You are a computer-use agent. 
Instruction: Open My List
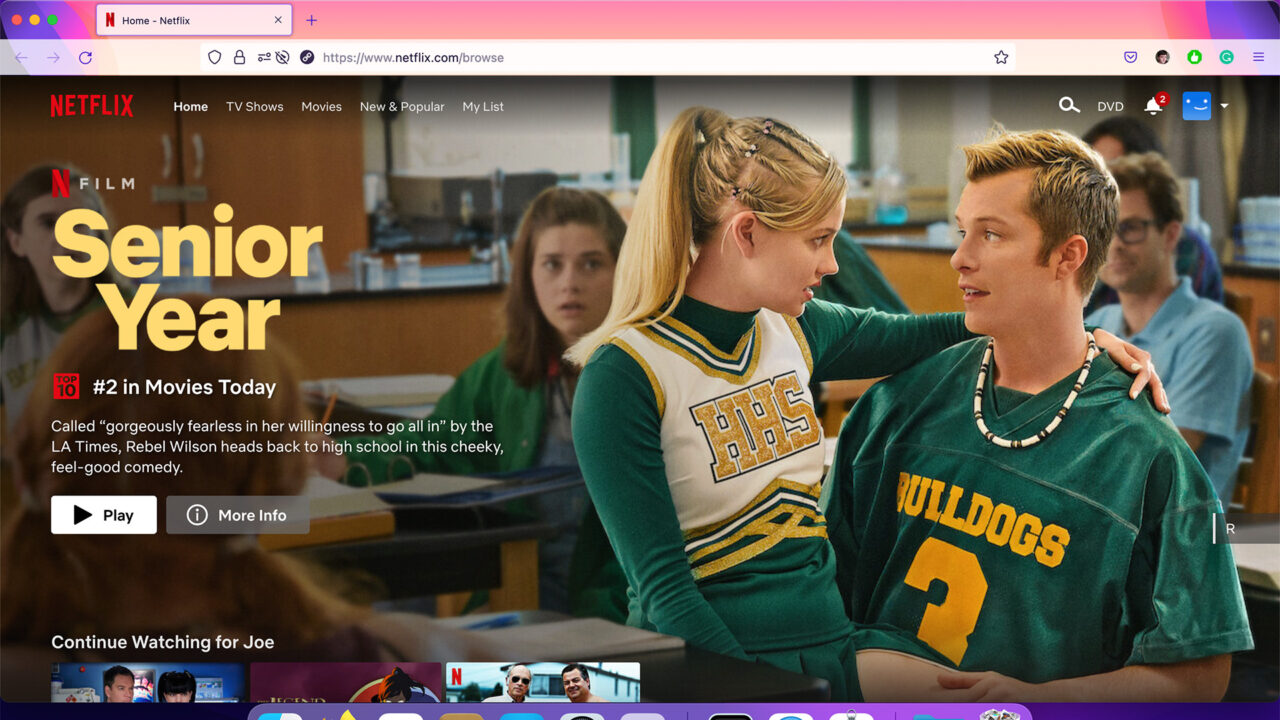483,106
